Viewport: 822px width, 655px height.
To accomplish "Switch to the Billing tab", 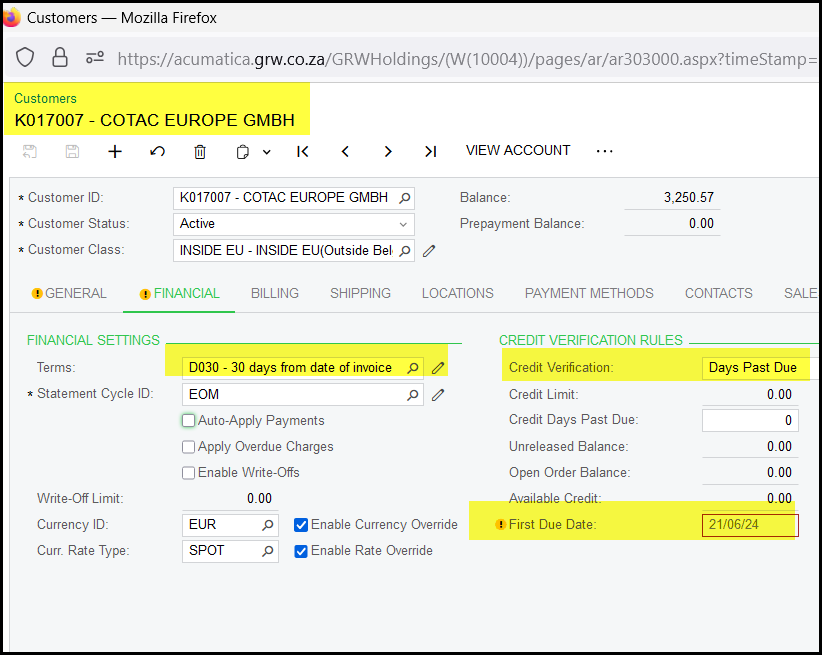I will [275, 293].
